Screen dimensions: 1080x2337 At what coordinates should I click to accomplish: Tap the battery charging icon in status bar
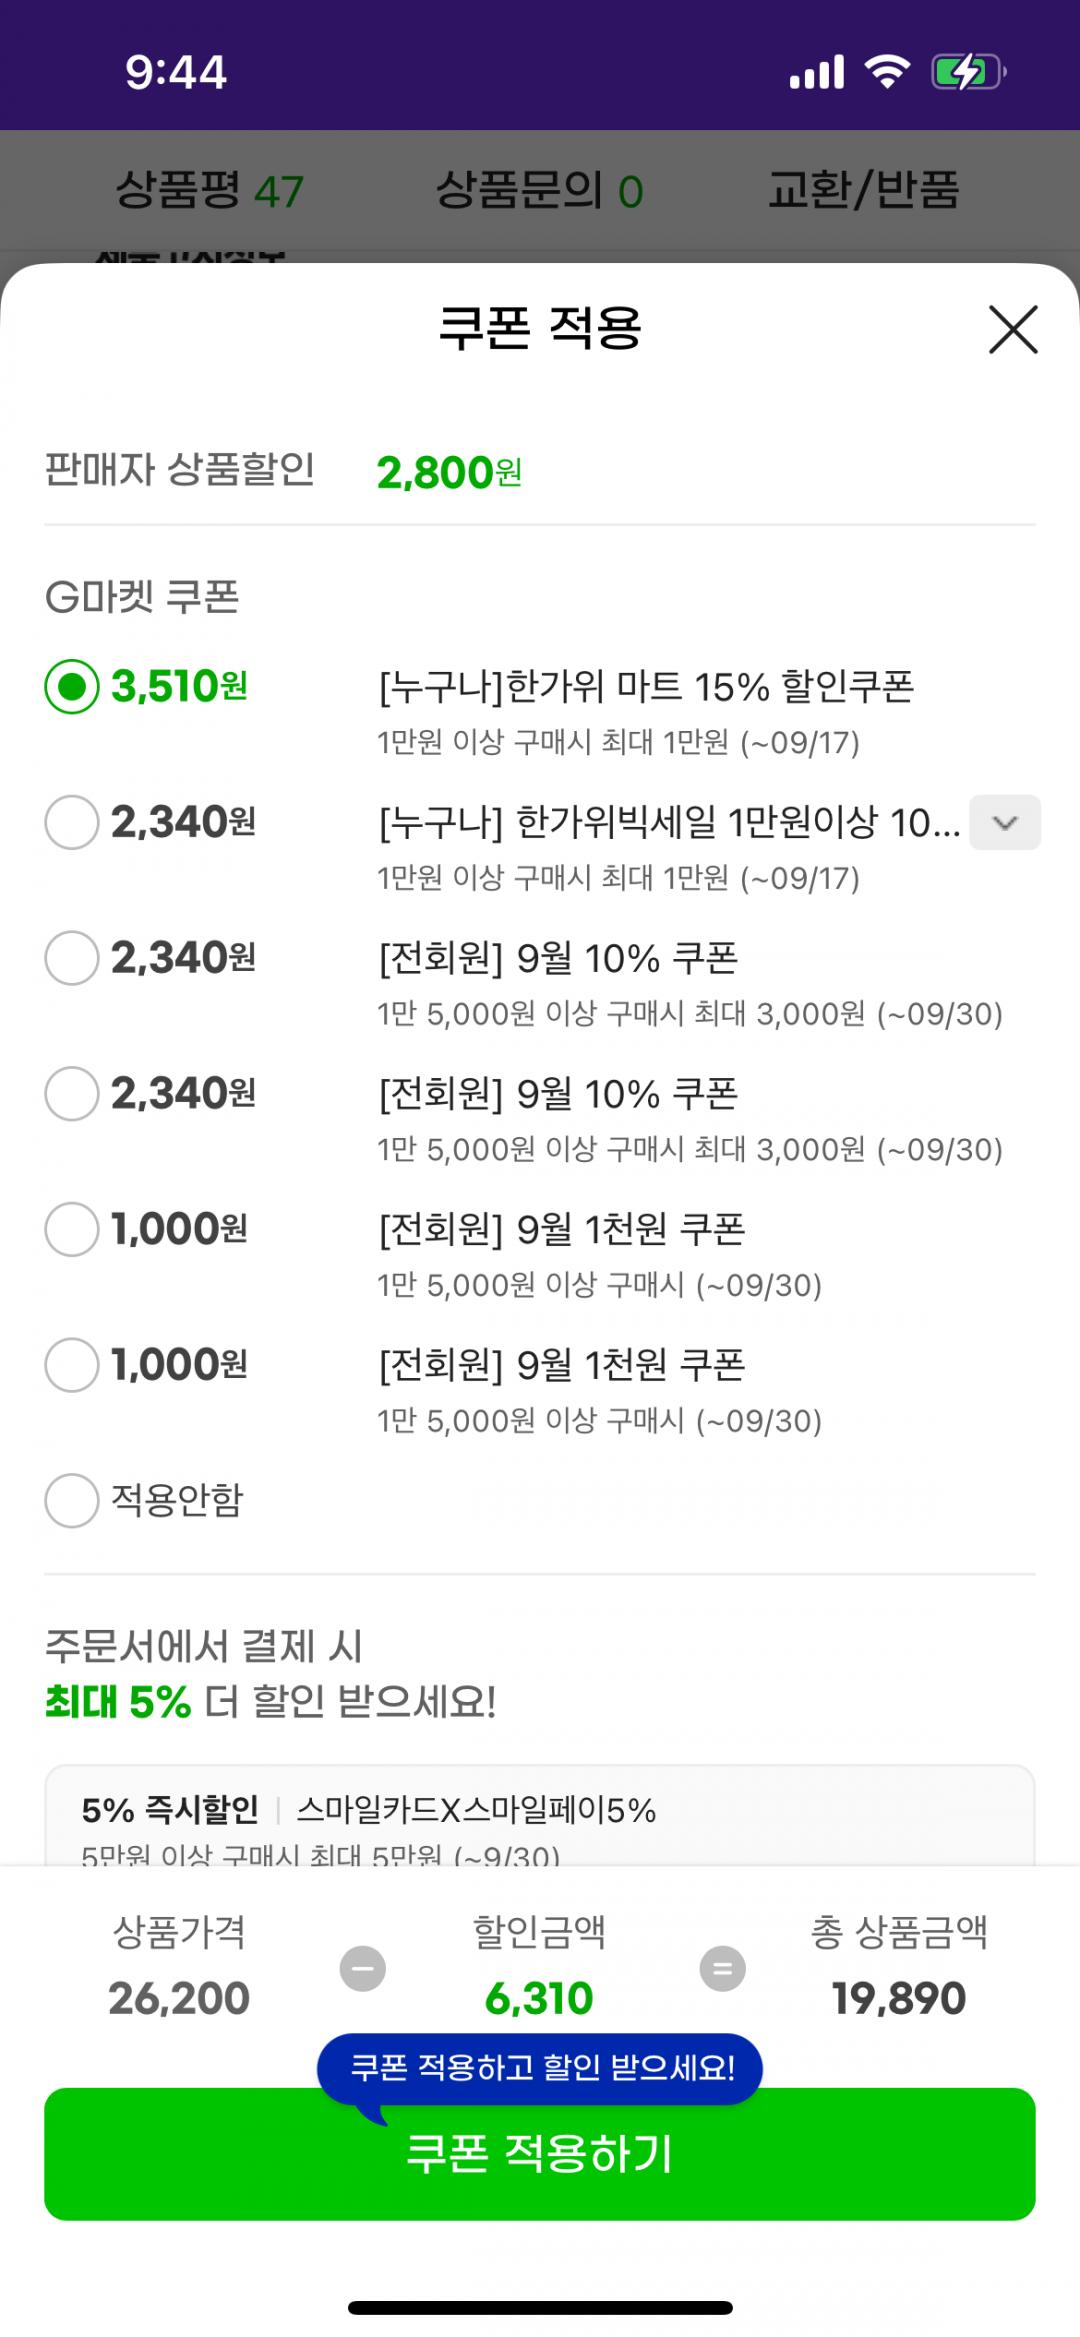click(x=967, y=73)
